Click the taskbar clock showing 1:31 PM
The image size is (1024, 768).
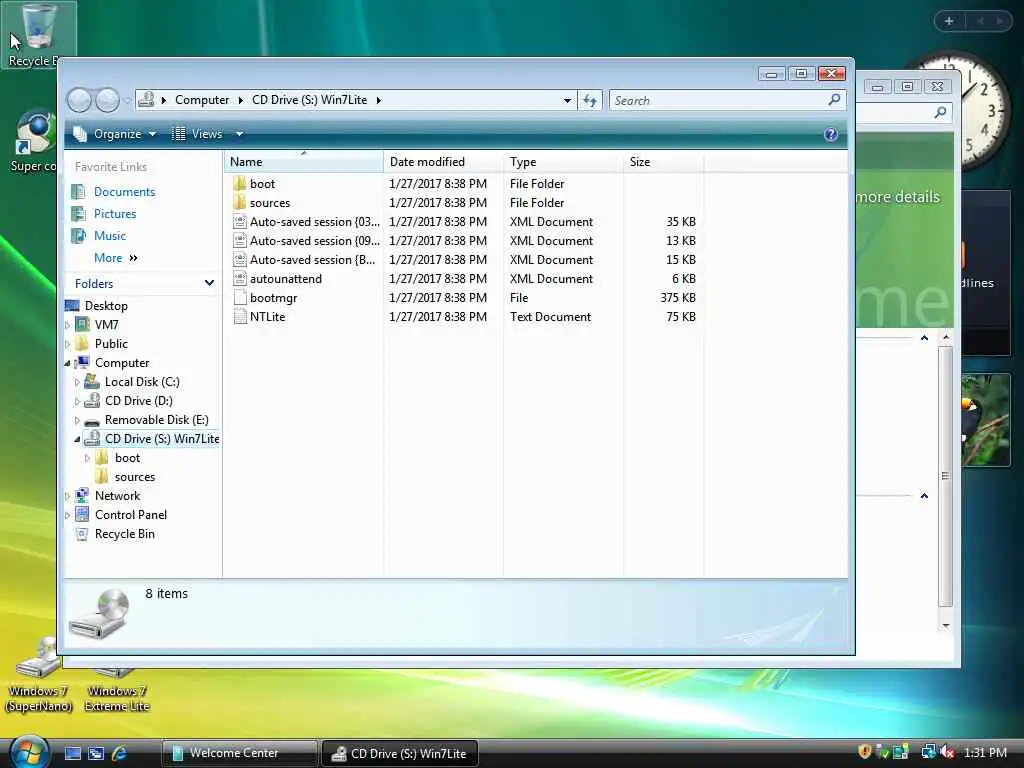(x=985, y=752)
